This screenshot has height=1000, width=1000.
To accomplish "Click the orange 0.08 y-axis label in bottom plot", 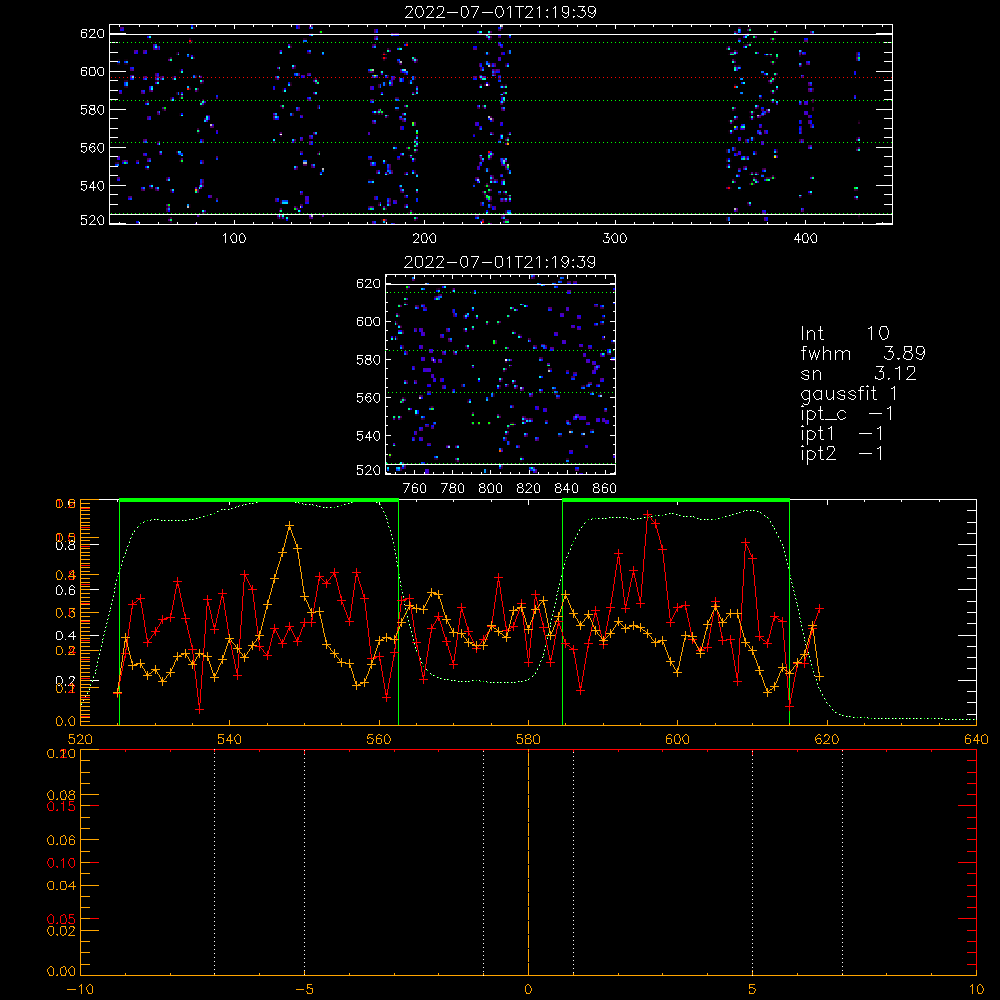I will click(61, 795).
